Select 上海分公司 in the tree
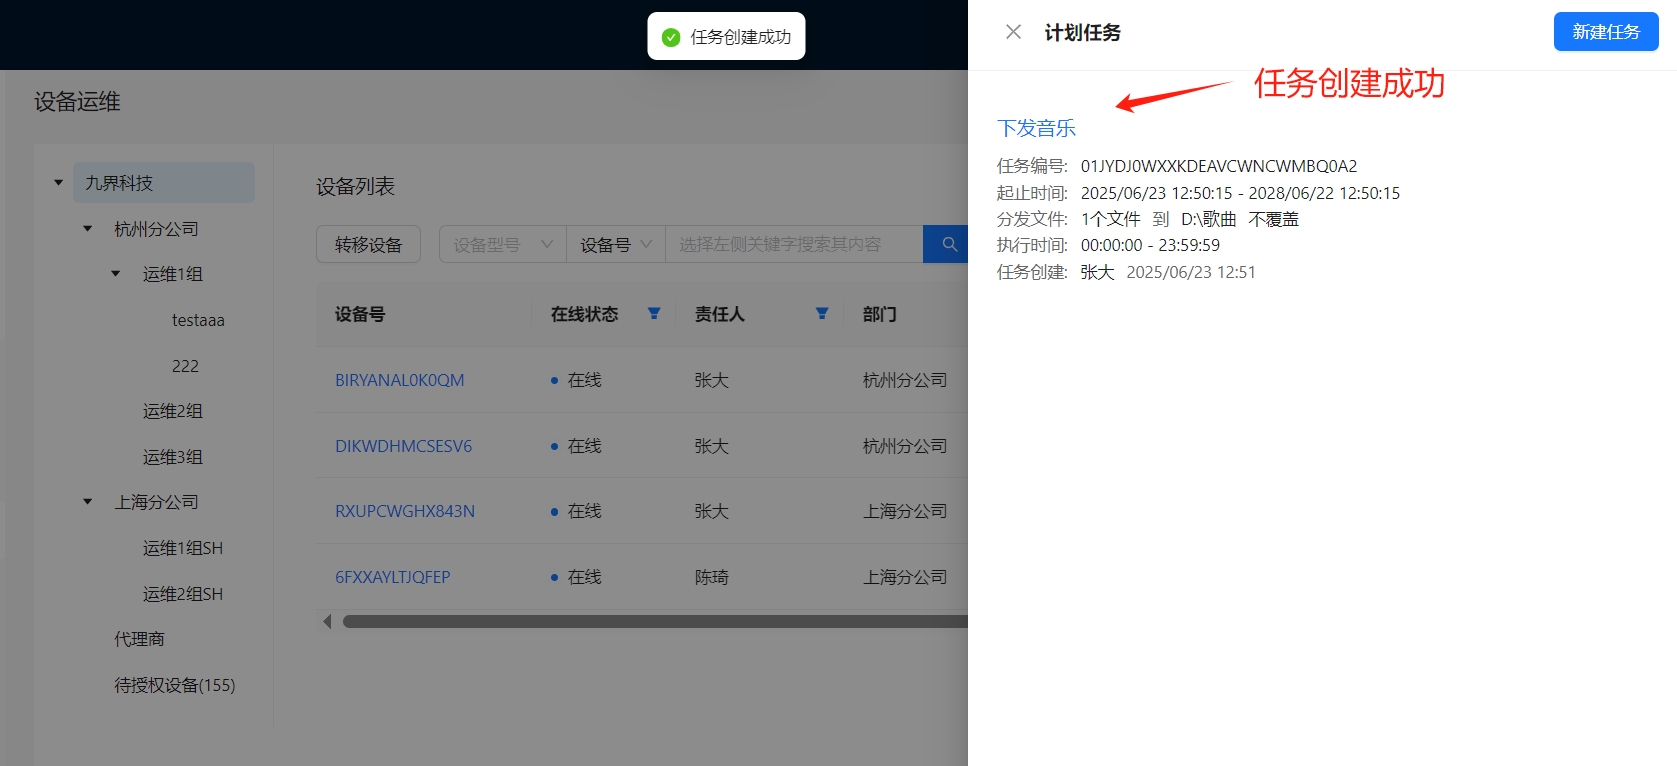 (156, 502)
